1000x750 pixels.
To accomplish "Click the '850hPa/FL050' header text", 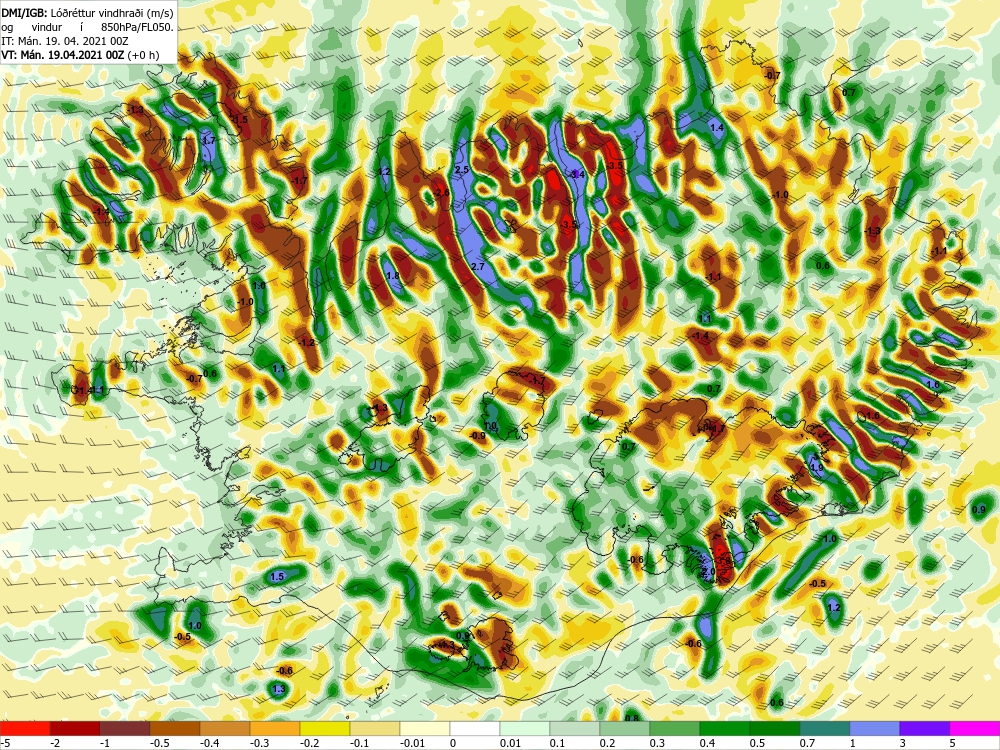I will click(137, 27).
